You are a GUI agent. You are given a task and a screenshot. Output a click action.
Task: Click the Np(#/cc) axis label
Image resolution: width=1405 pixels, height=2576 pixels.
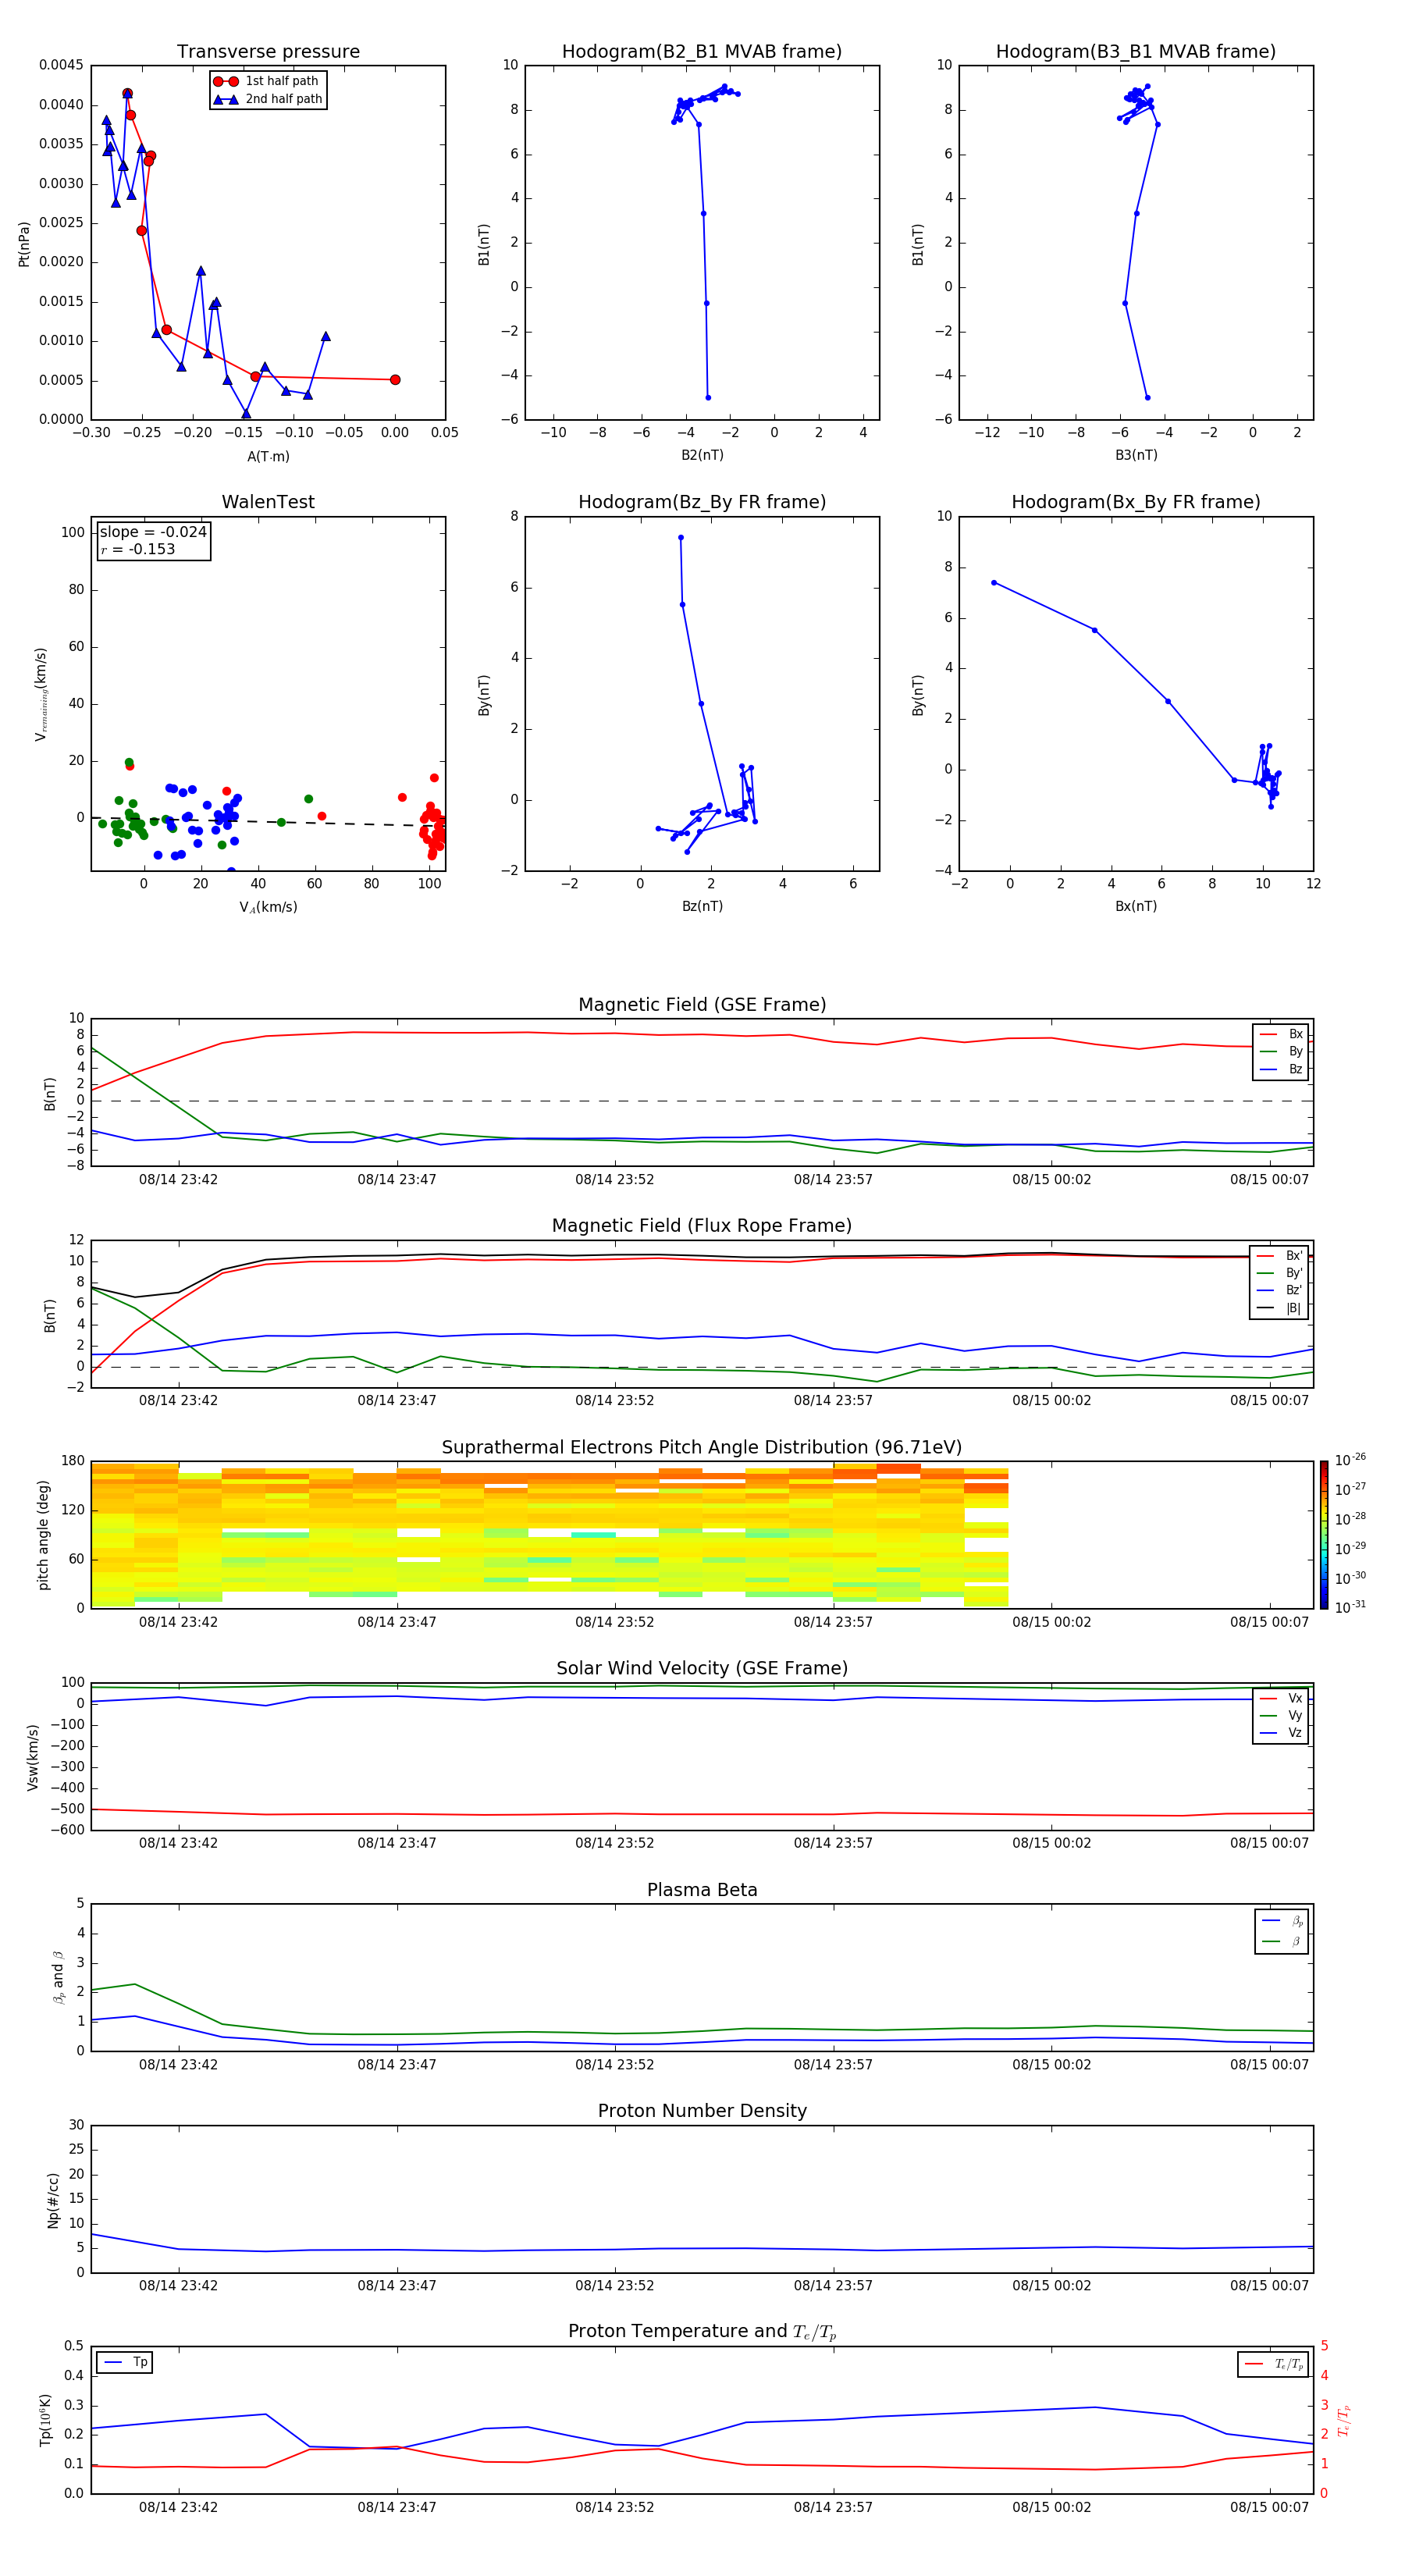(53, 2200)
